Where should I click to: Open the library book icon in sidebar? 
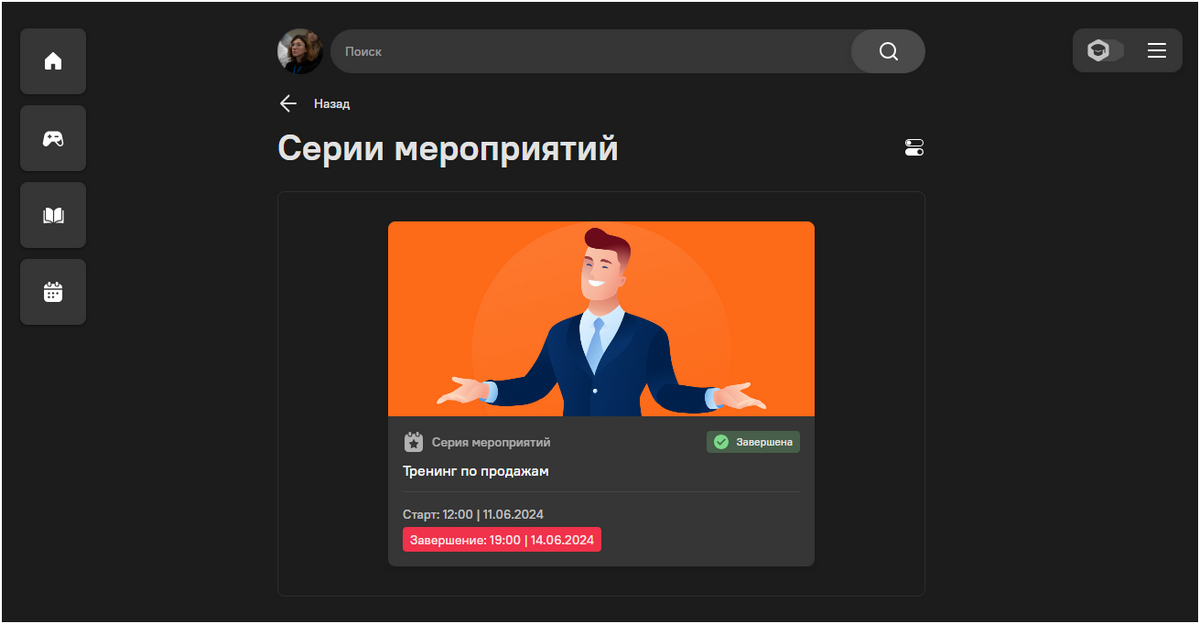pos(52,214)
